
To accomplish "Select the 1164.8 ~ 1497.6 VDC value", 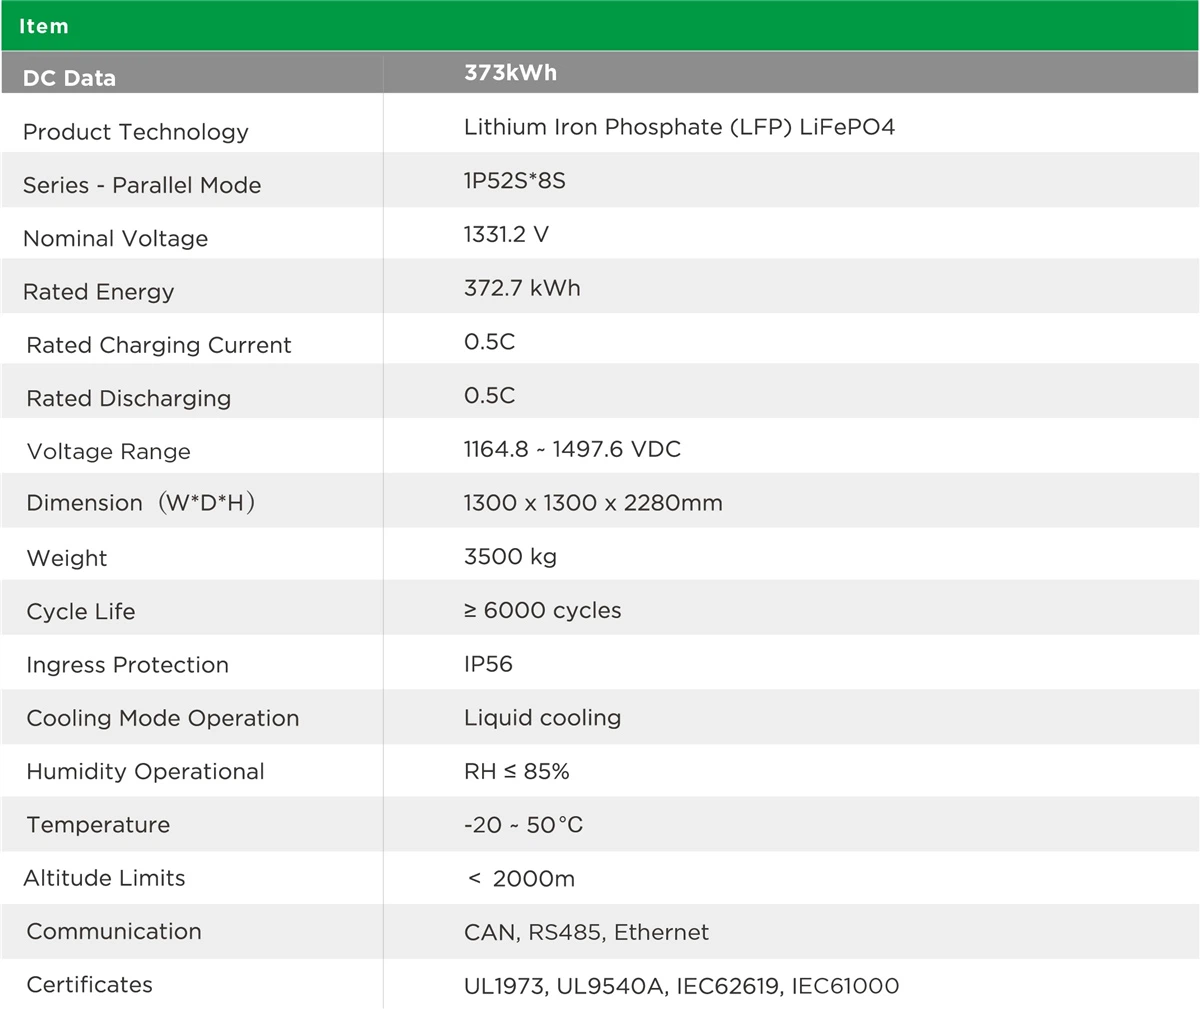I will click(571, 449).
